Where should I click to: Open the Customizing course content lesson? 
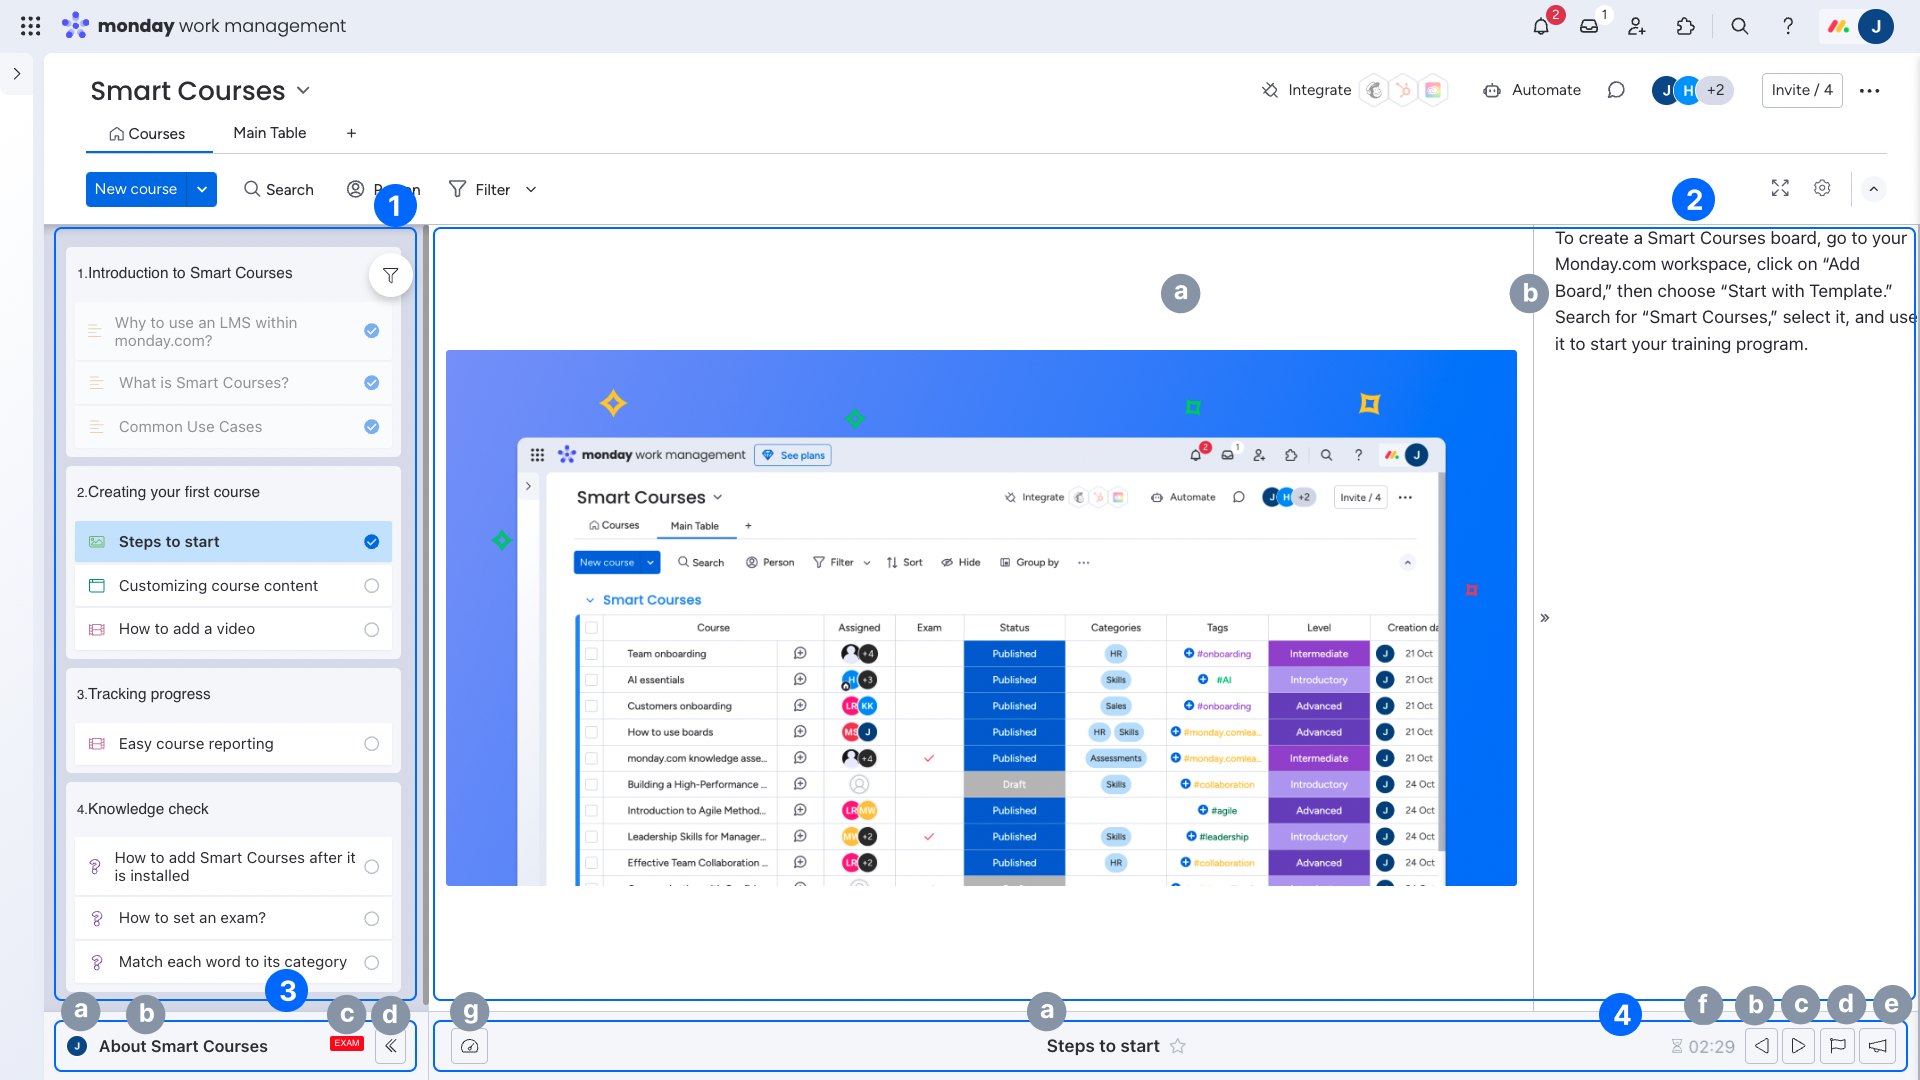tap(233, 586)
